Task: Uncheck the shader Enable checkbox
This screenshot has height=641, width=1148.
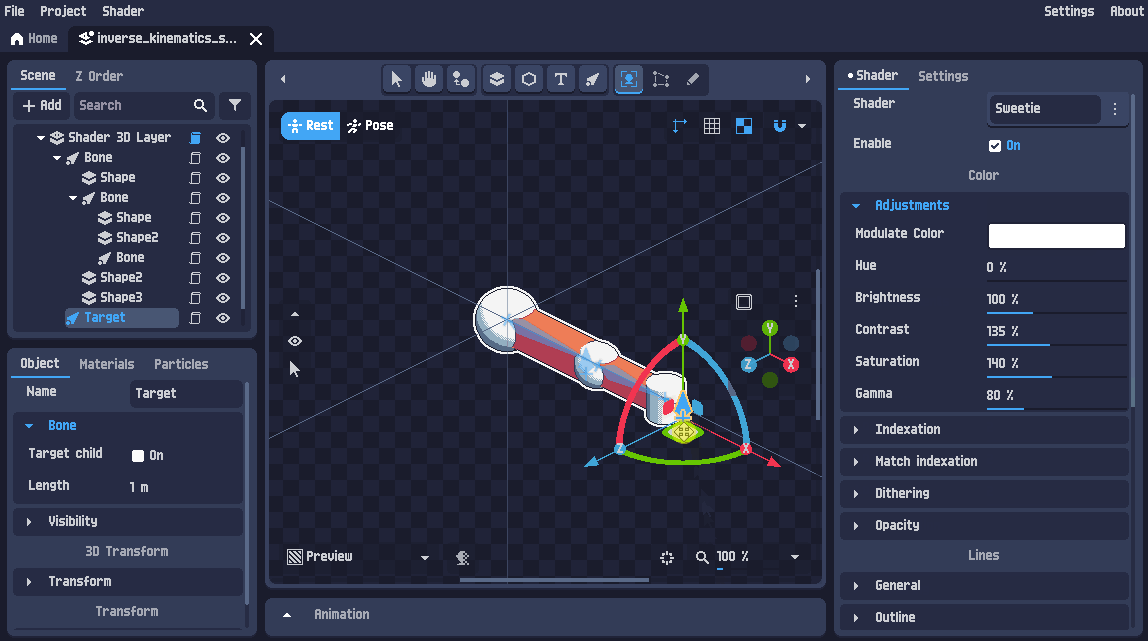Action: tap(995, 146)
